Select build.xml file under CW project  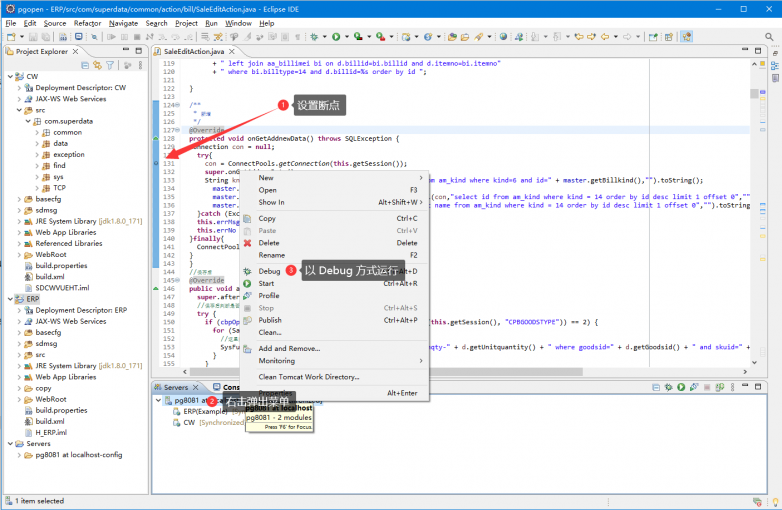pos(48,276)
